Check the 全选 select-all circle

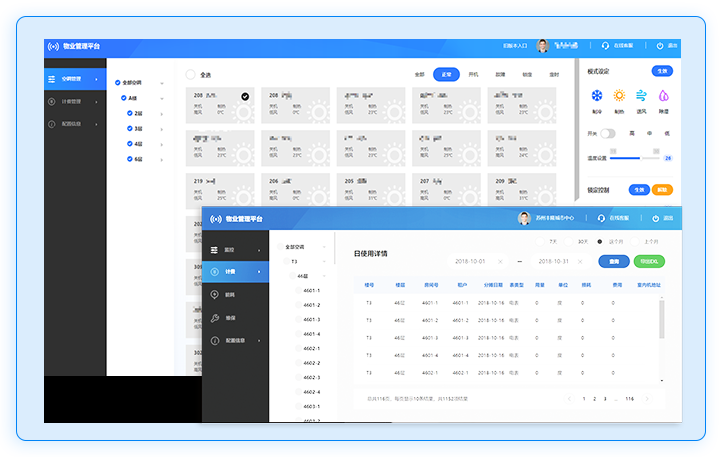[x=190, y=74]
